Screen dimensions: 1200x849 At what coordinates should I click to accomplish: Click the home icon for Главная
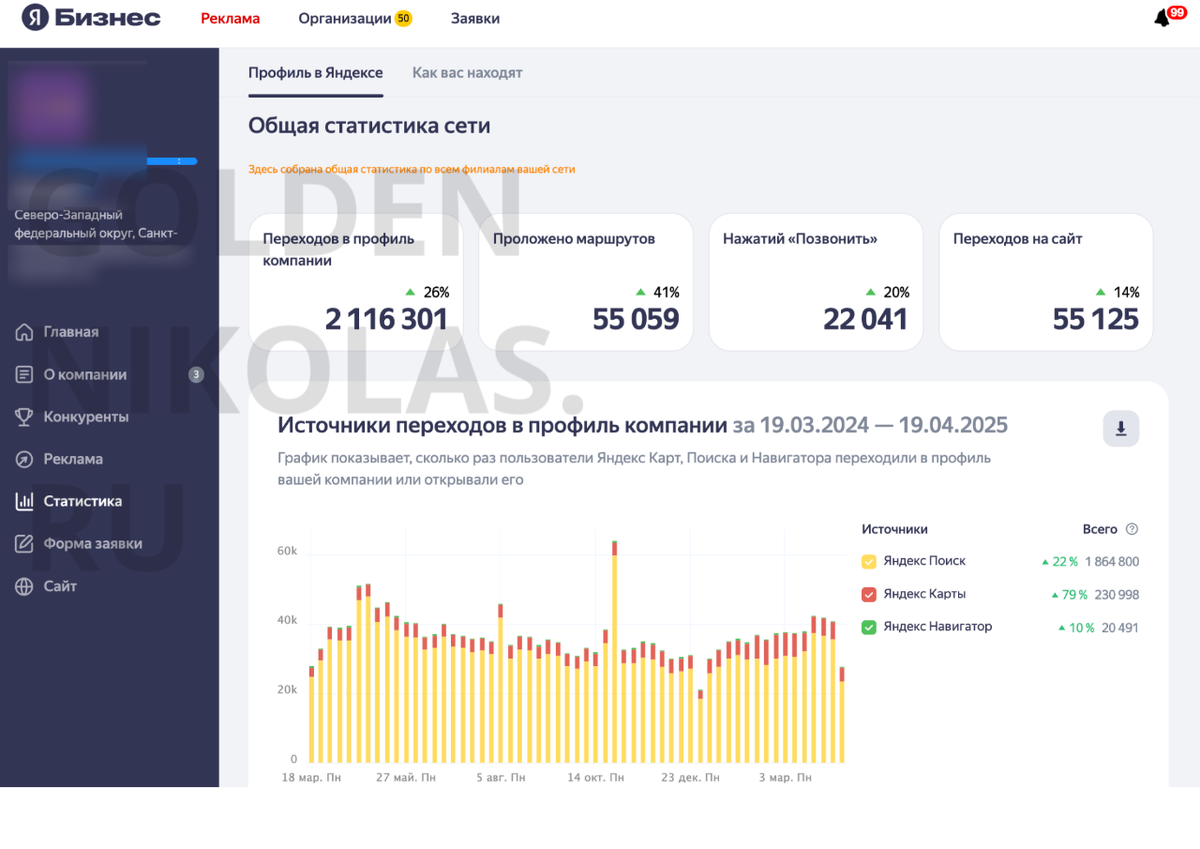24,332
